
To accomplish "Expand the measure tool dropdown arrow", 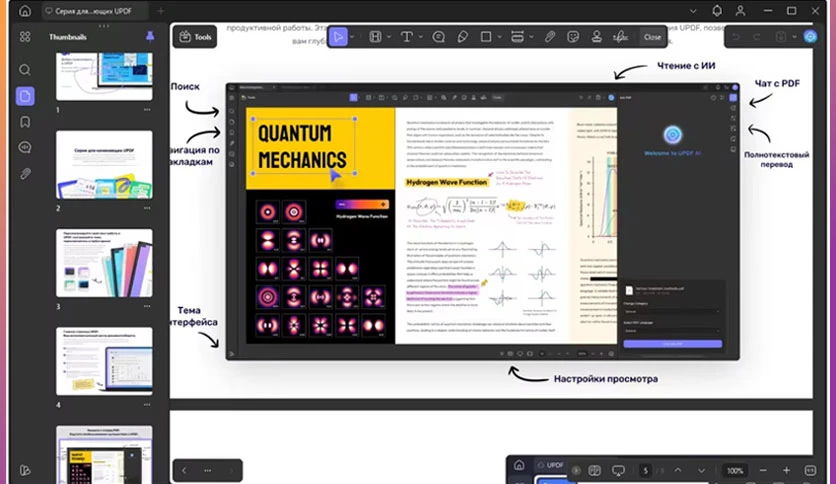I will pos(532,37).
